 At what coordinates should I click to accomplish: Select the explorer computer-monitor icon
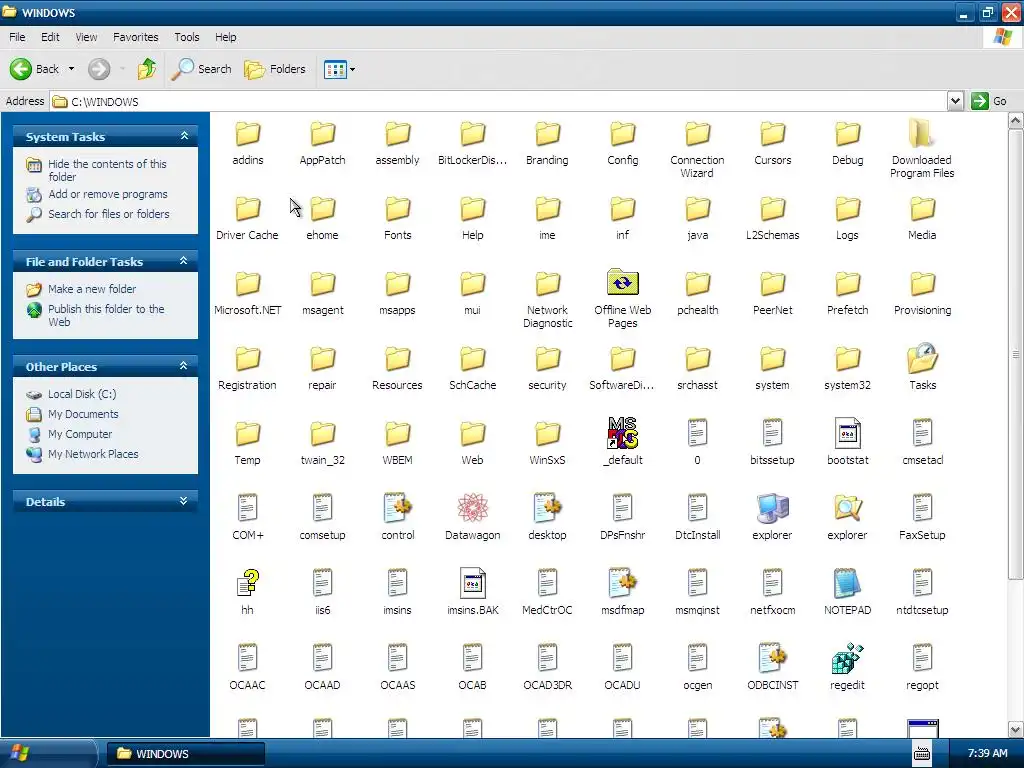pyautogui.click(x=772, y=509)
